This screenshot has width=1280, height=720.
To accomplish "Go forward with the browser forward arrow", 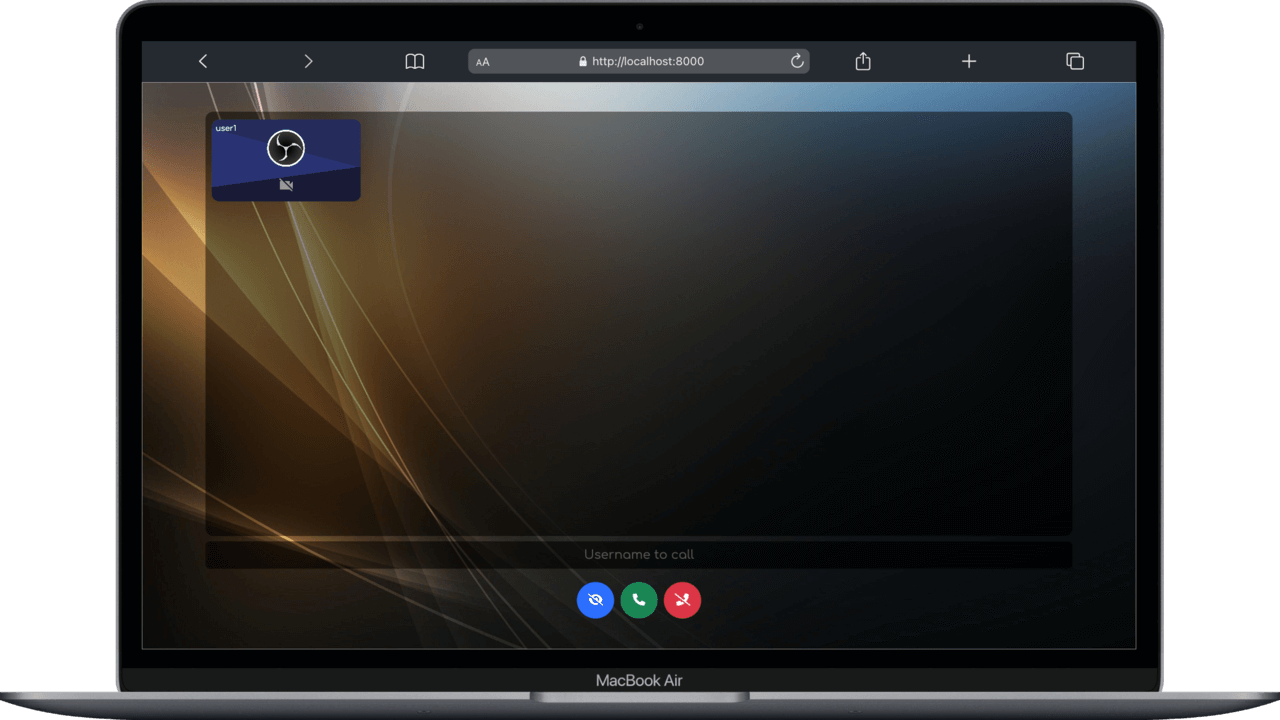I will [x=308, y=62].
